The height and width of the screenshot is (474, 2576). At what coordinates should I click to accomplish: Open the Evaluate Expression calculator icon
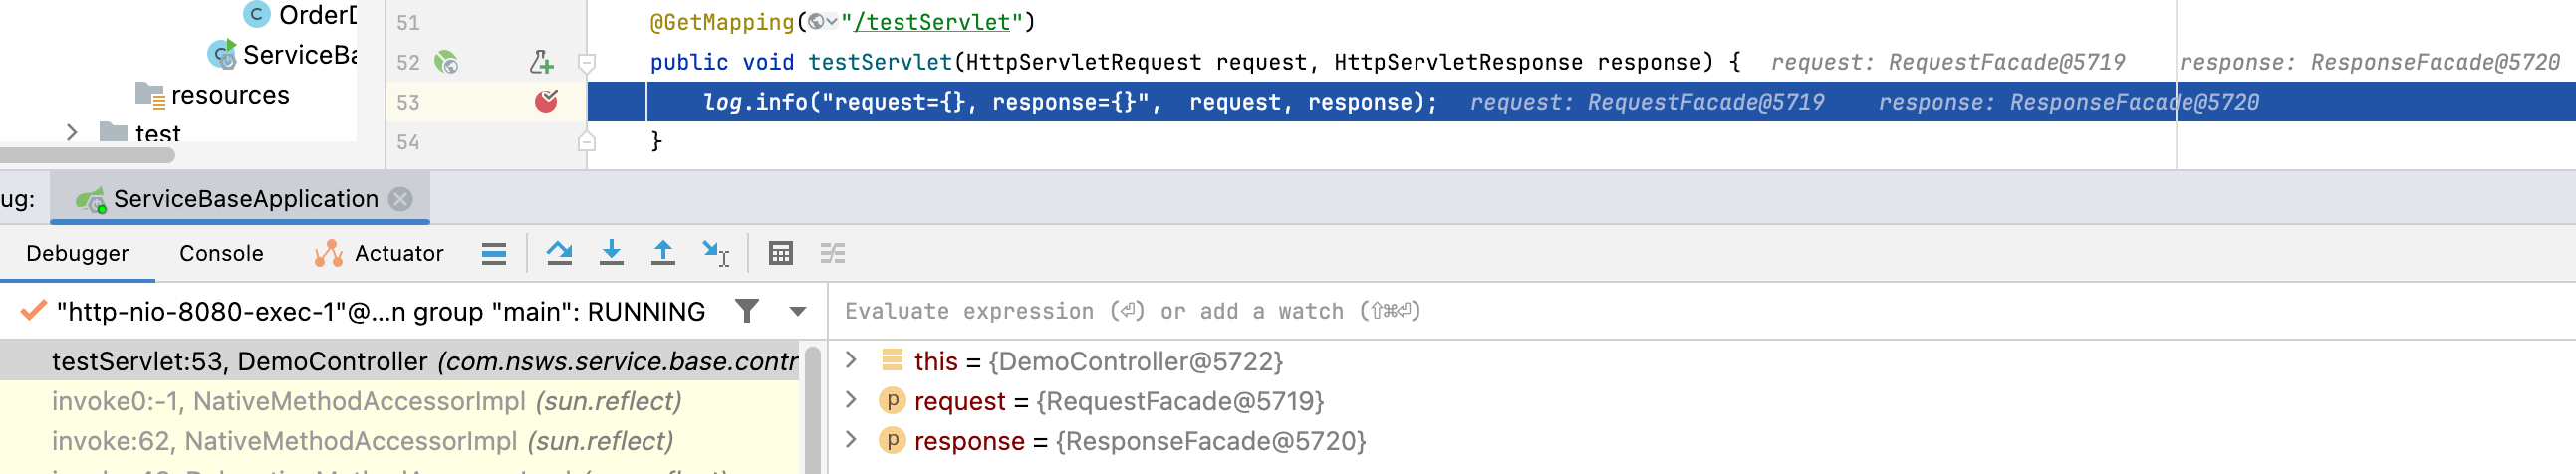pyautogui.click(x=780, y=254)
